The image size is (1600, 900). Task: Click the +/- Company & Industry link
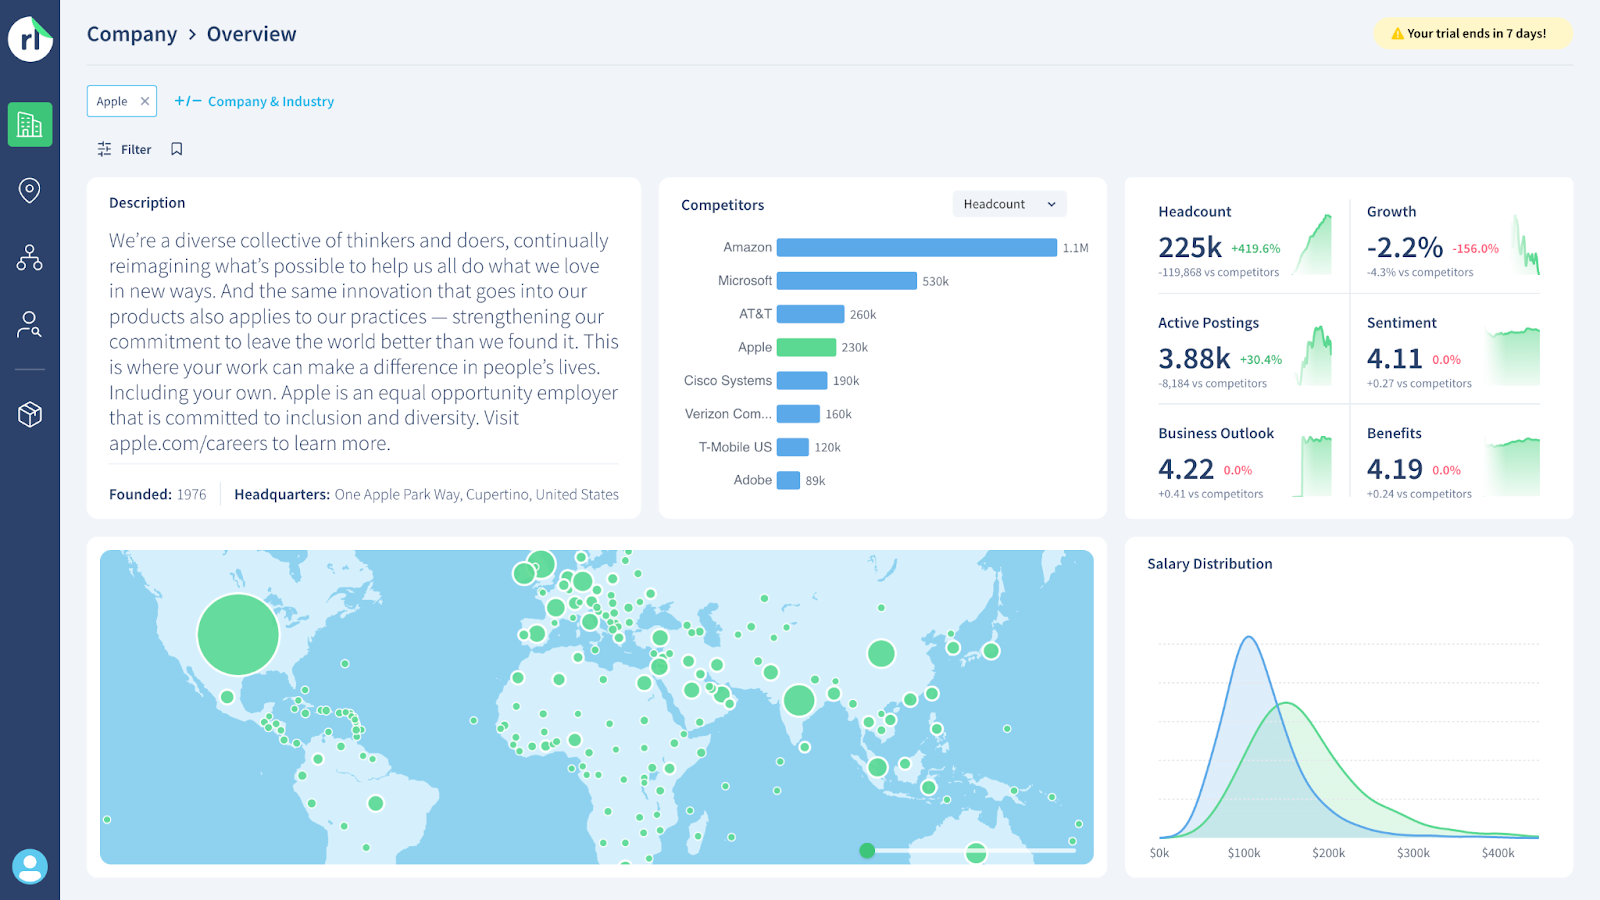point(254,101)
